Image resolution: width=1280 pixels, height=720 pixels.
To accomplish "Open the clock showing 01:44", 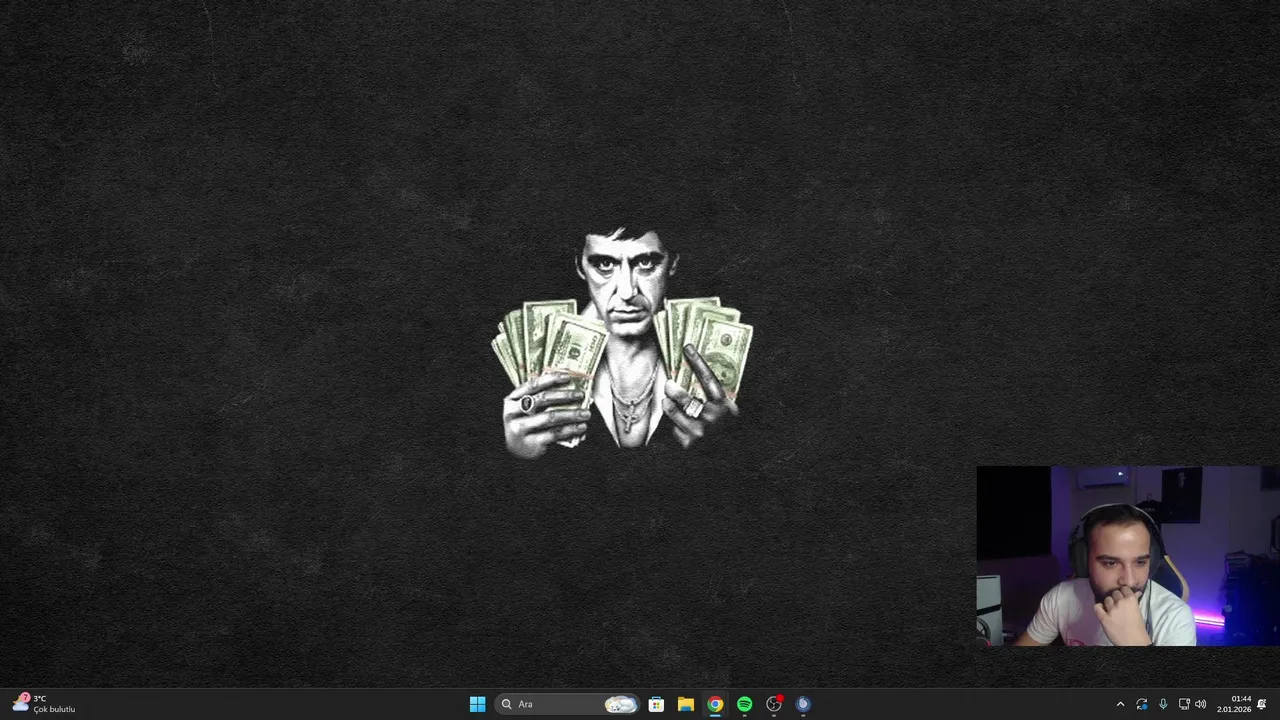I will click(1234, 704).
